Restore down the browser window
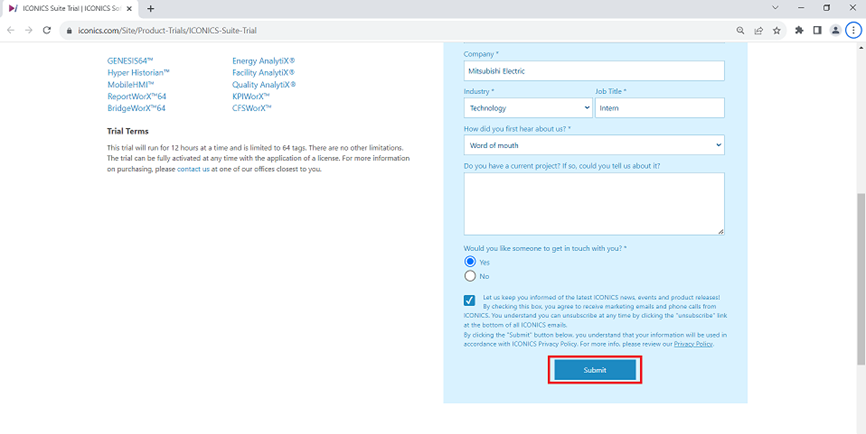The image size is (866, 434). (x=826, y=8)
